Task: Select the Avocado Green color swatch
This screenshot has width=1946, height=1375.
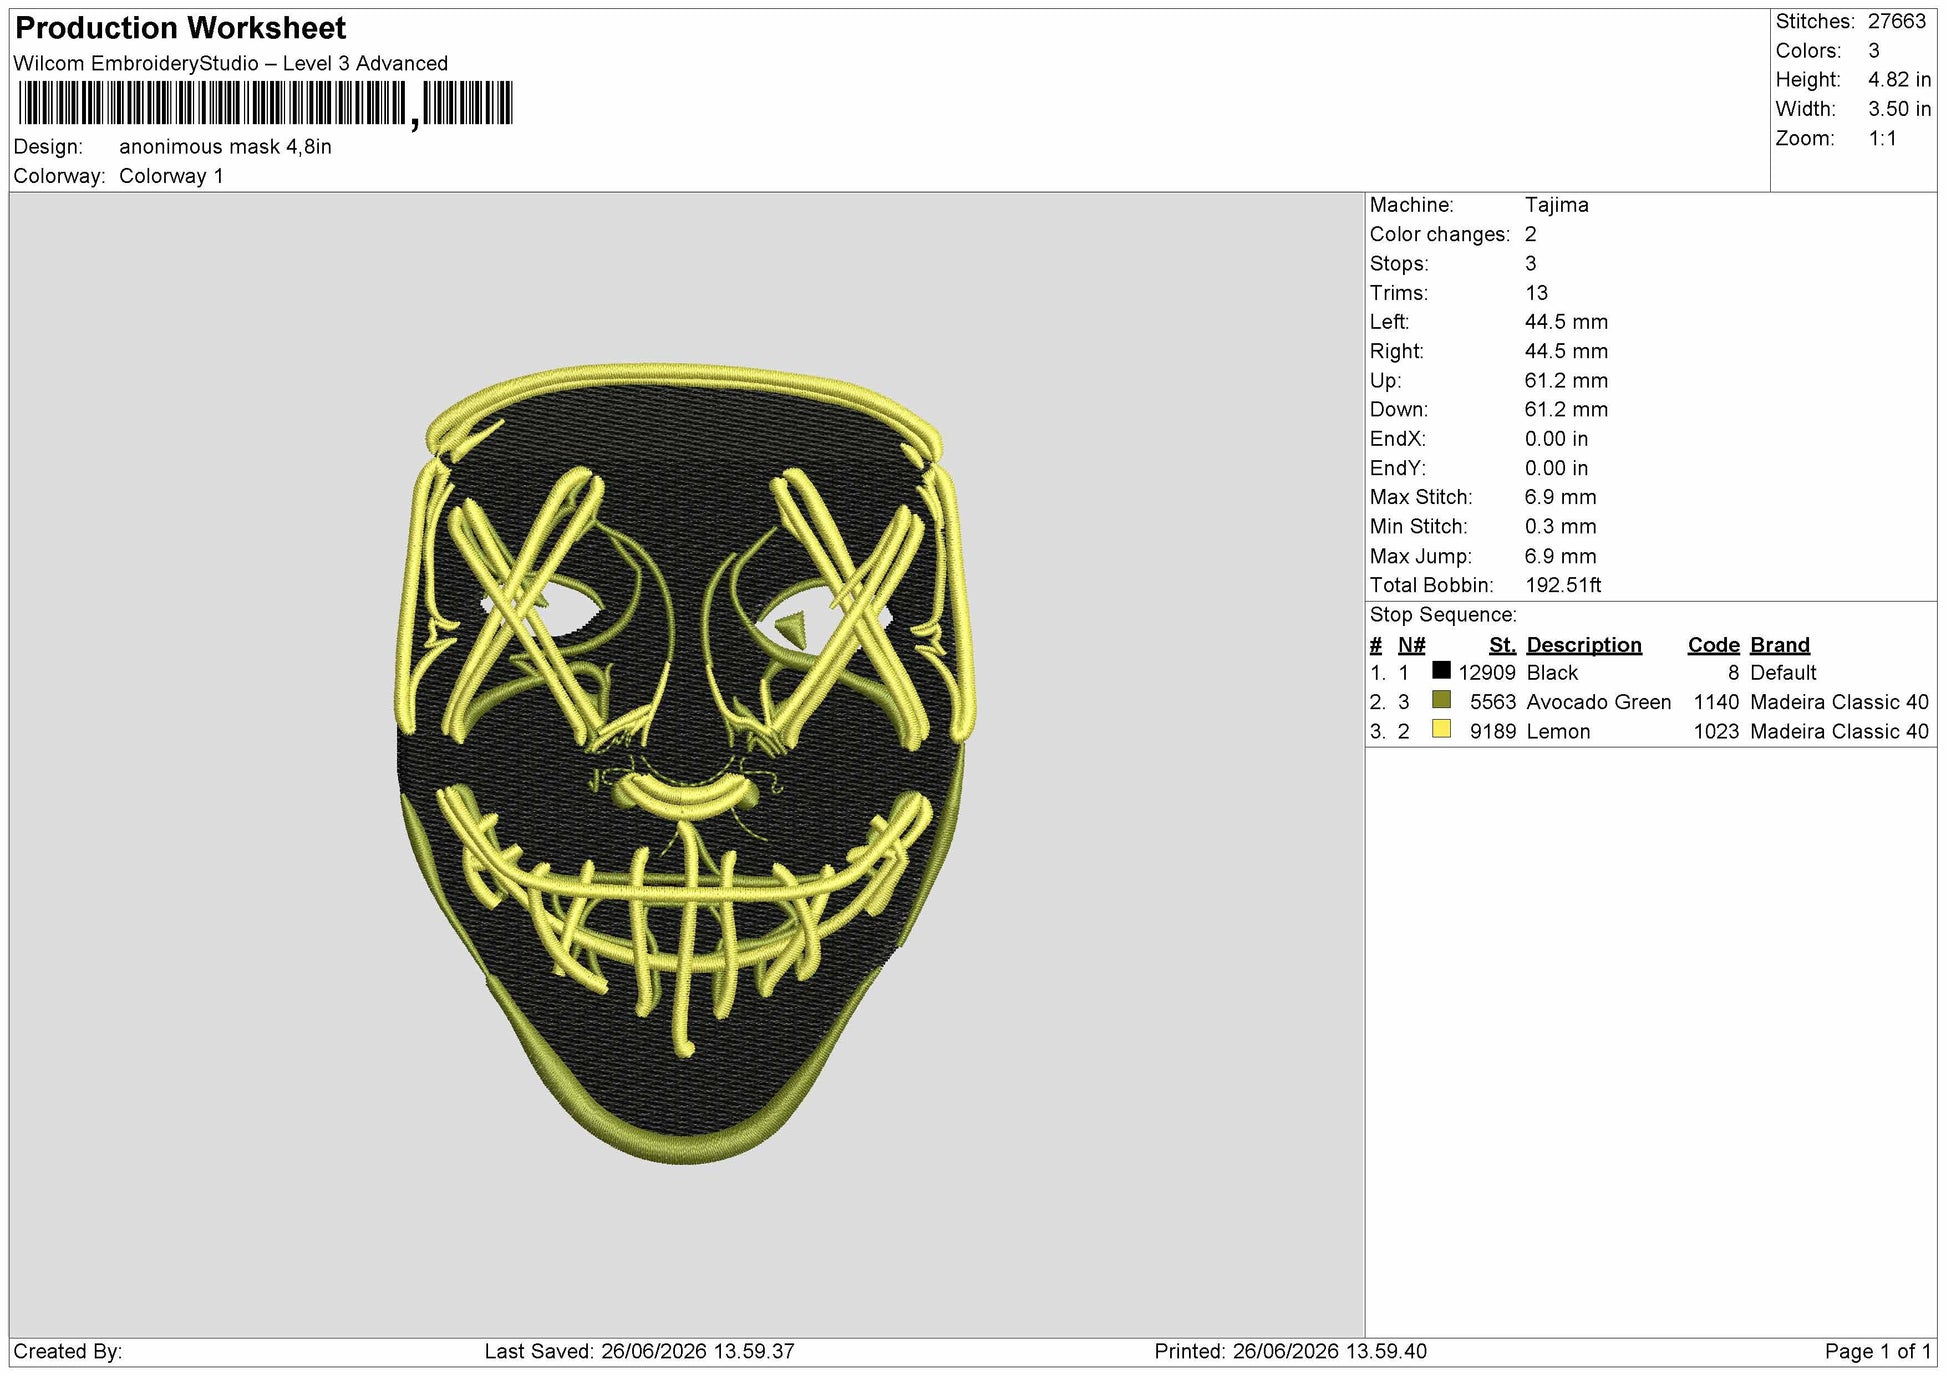Action: [x=1441, y=700]
